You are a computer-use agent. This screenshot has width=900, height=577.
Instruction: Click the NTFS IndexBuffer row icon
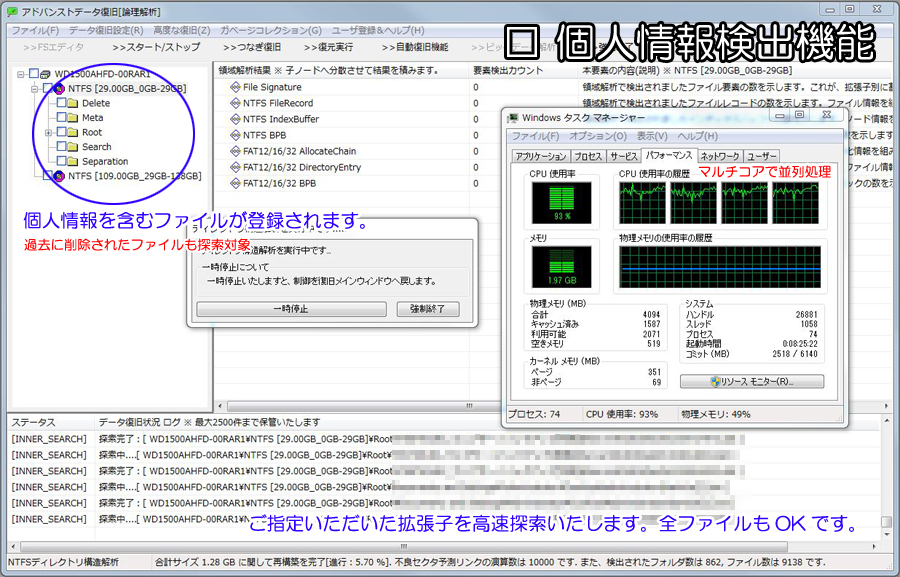click(235, 119)
